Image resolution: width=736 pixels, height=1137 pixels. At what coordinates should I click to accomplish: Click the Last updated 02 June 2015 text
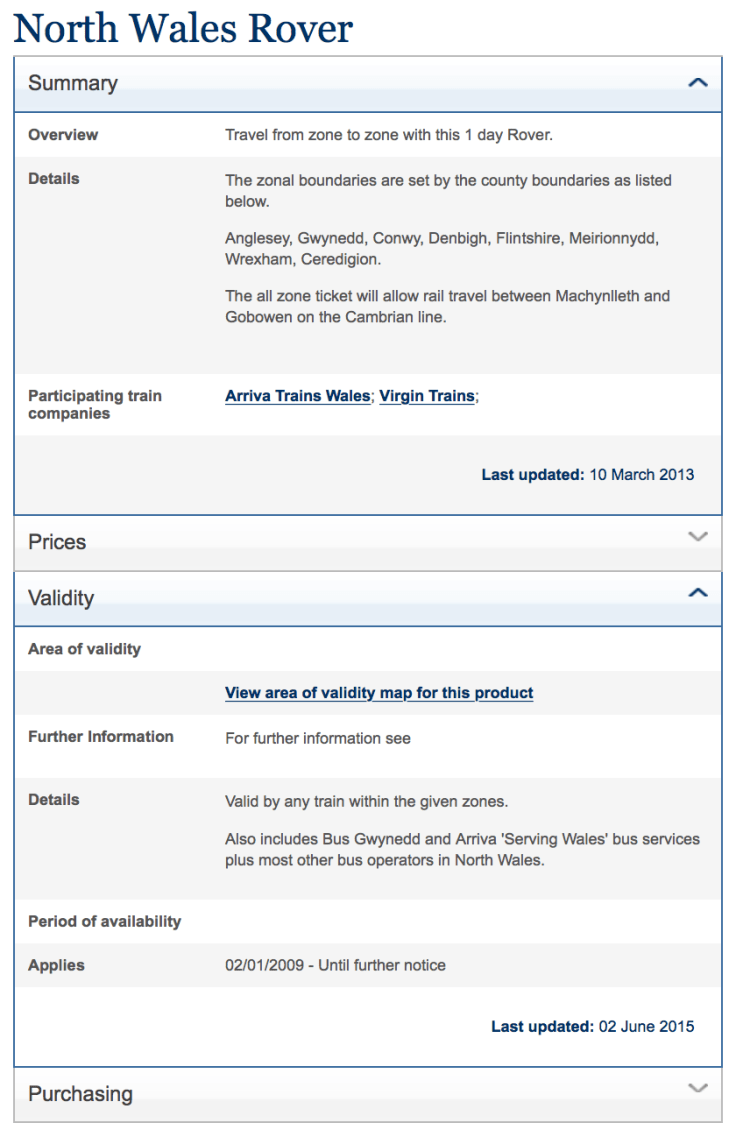[592, 1027]
